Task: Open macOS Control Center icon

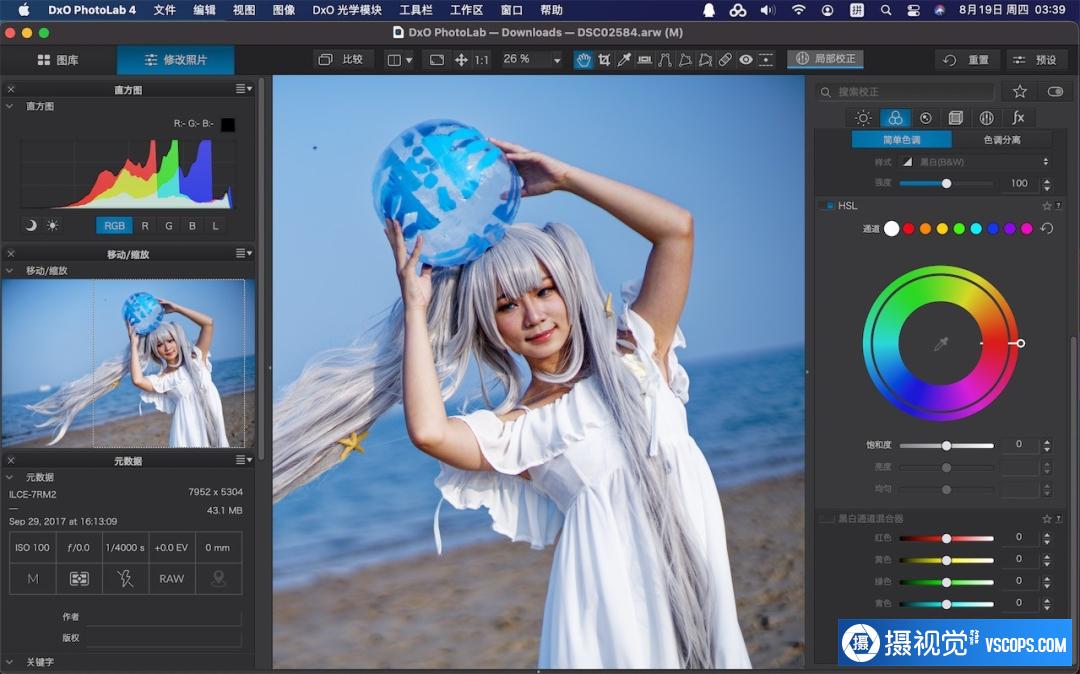Action: click(x=913, y=10)
